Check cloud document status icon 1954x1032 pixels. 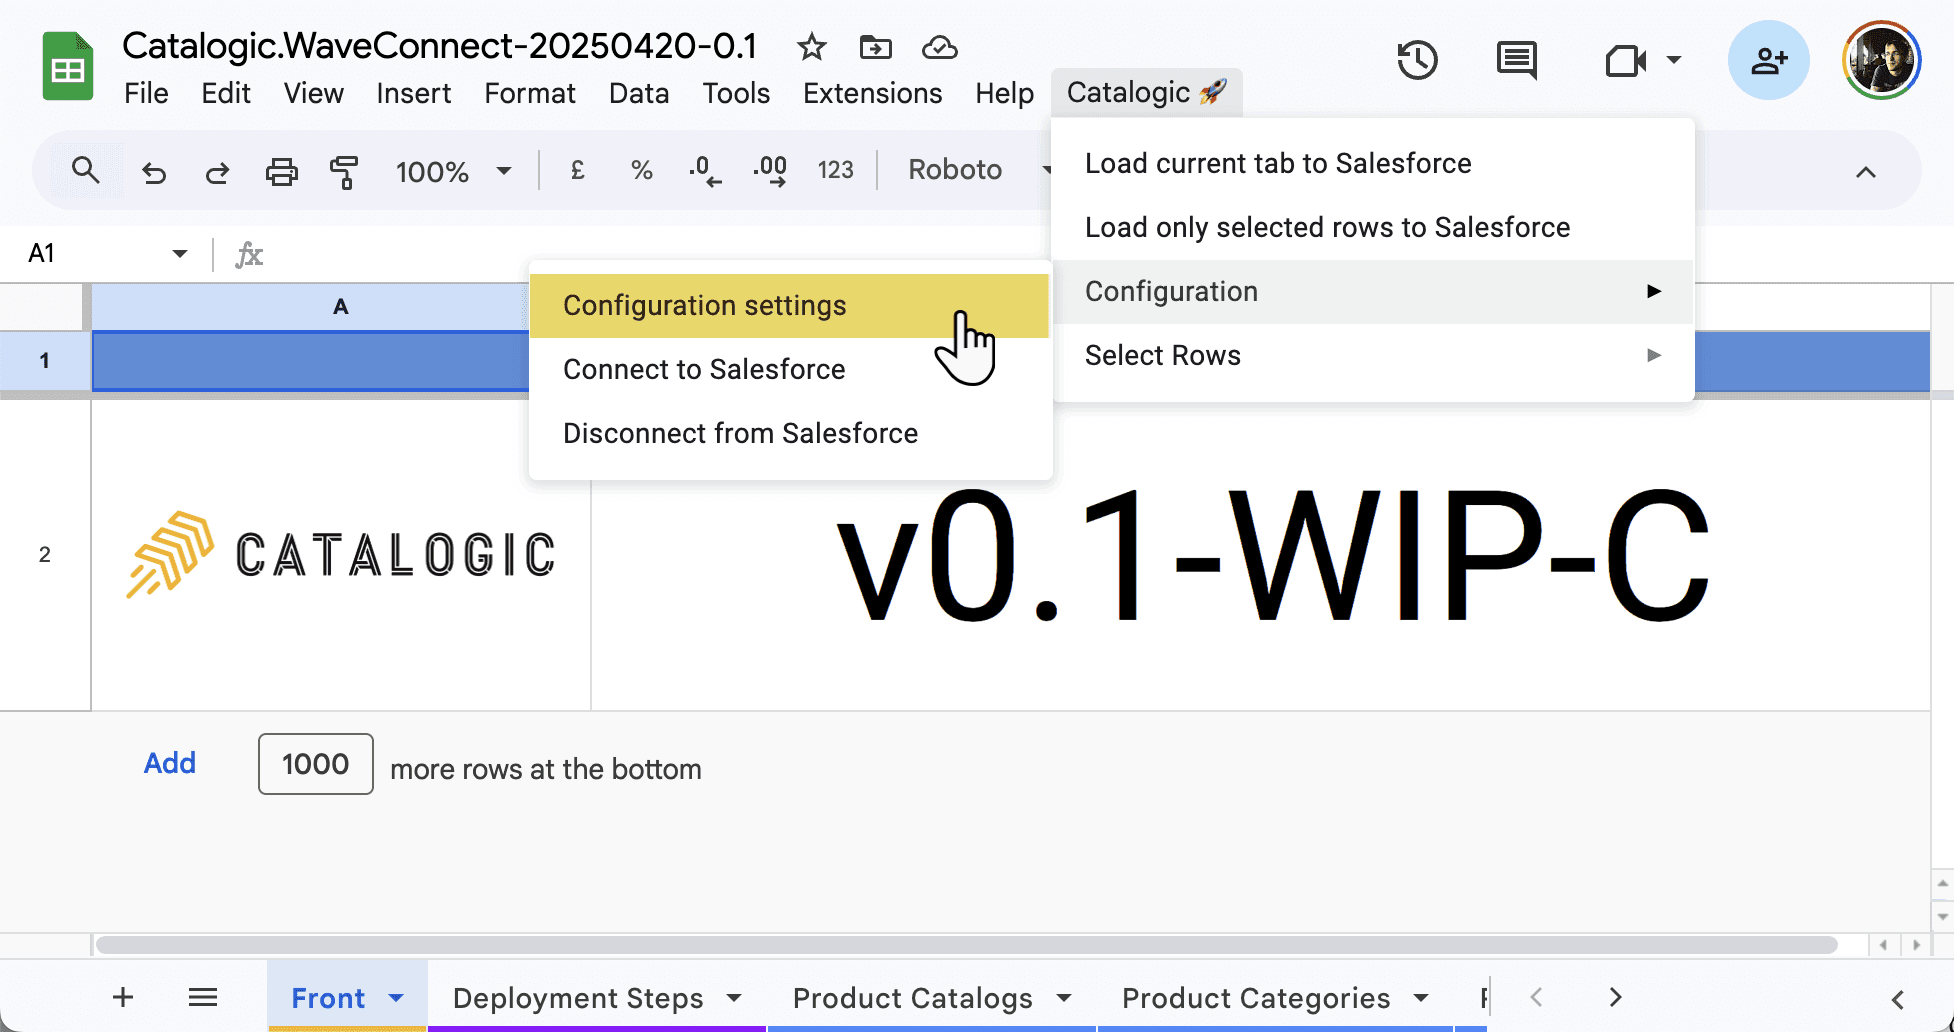click(939, 47)
